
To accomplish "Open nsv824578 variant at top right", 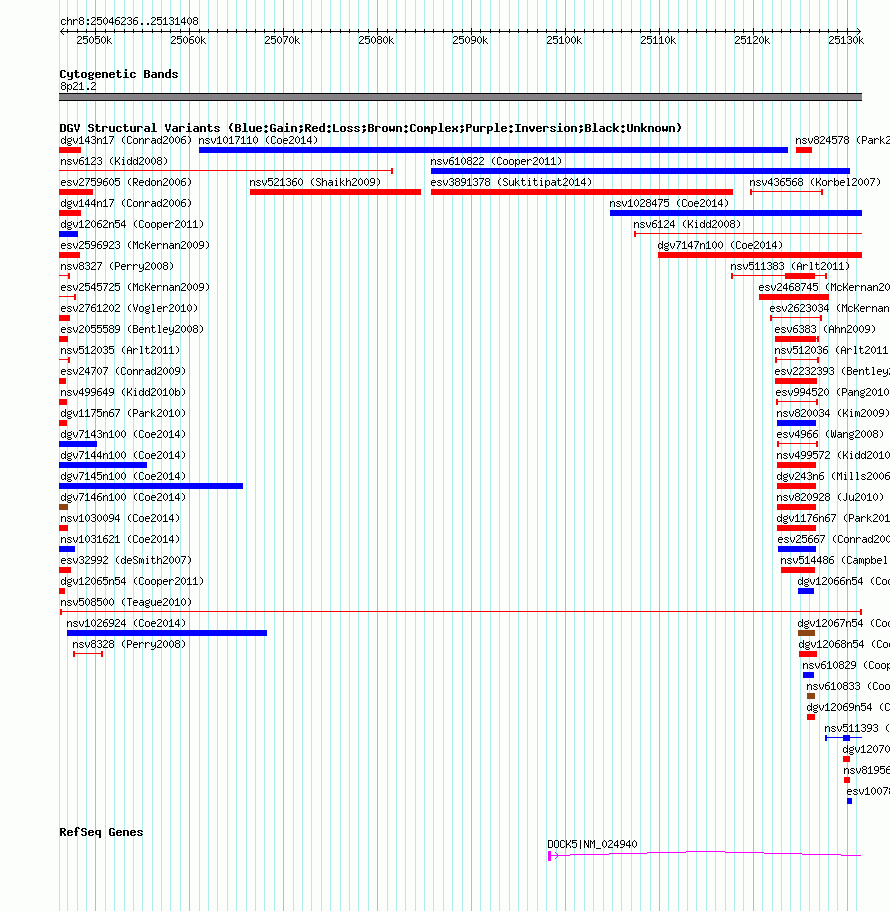I will click(x=842, y=140).
